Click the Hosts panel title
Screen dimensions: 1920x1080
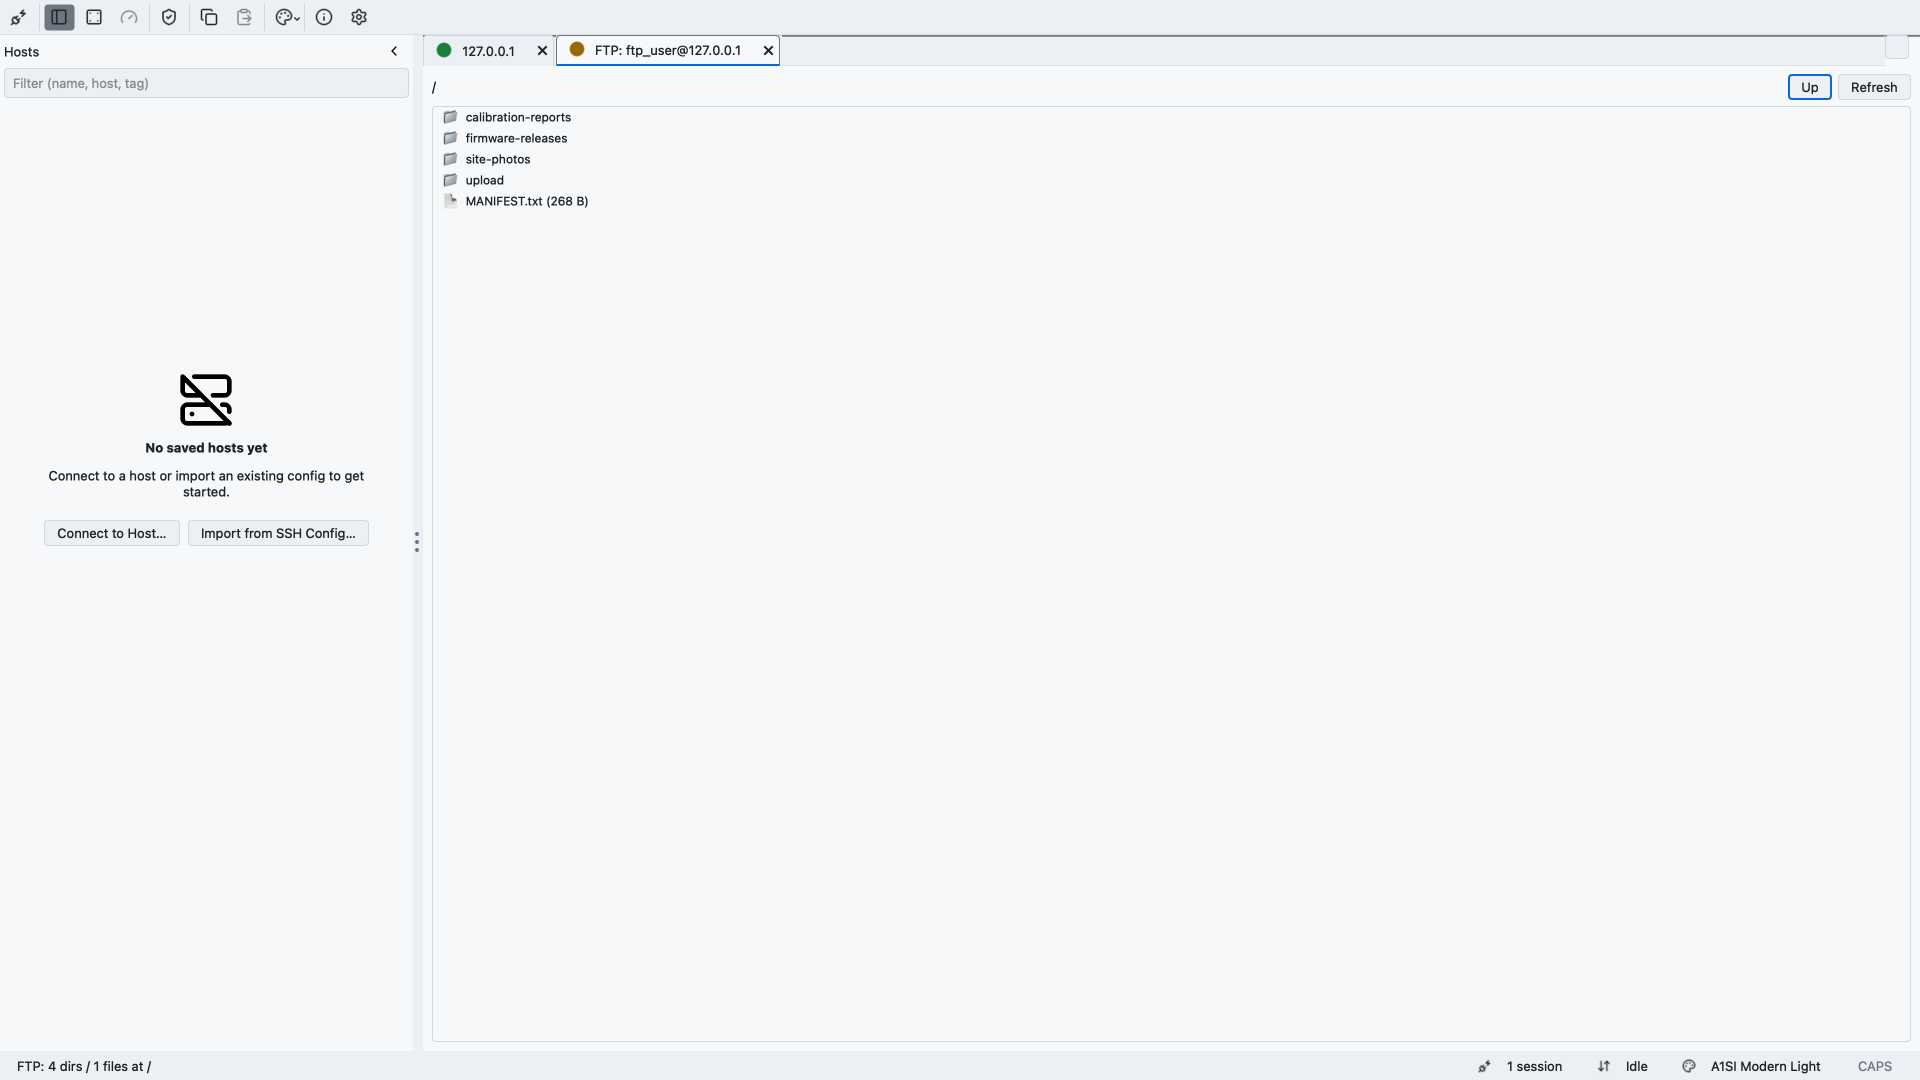[x=22, y=52]
